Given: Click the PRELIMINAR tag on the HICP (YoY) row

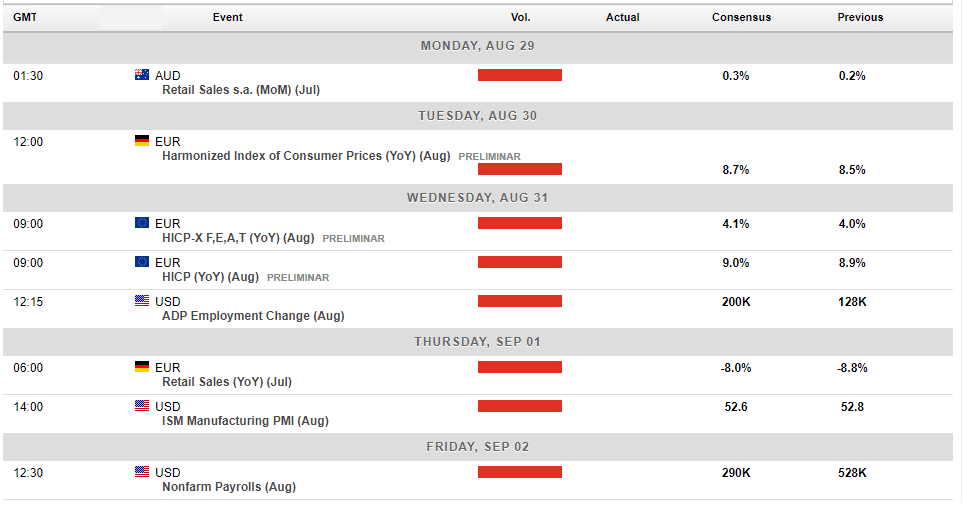Looking at the screenshot, I should pyautogui.click(x=298, y=278).
